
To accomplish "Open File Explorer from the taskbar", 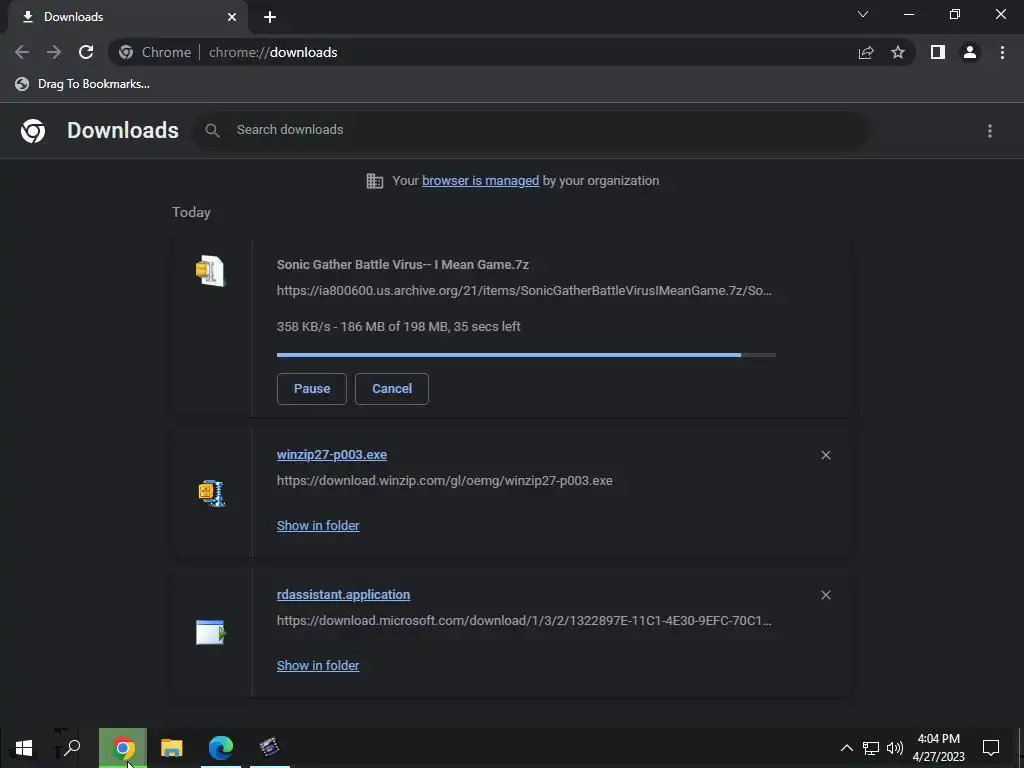I will tap(172, 748).
